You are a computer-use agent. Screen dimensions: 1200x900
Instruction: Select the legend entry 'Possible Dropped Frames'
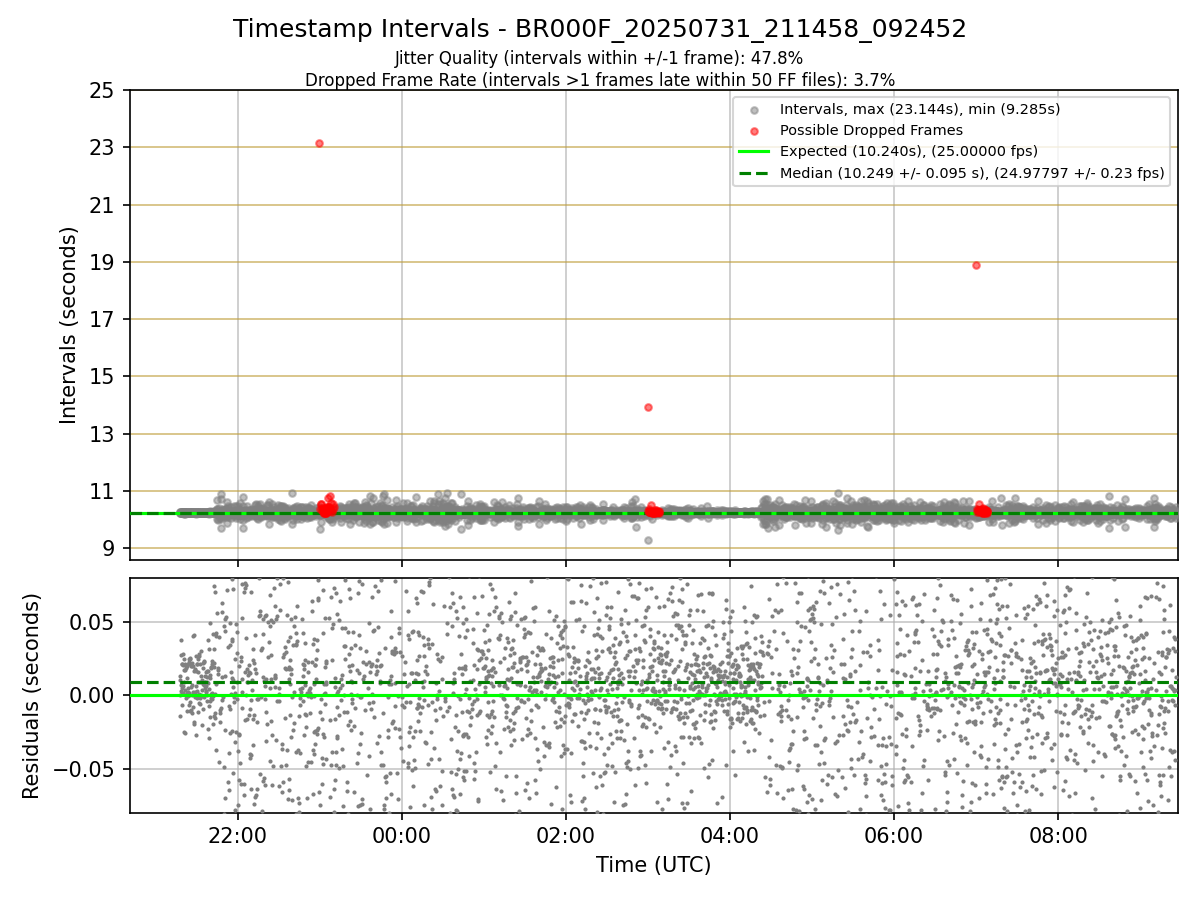coord(871,130)
